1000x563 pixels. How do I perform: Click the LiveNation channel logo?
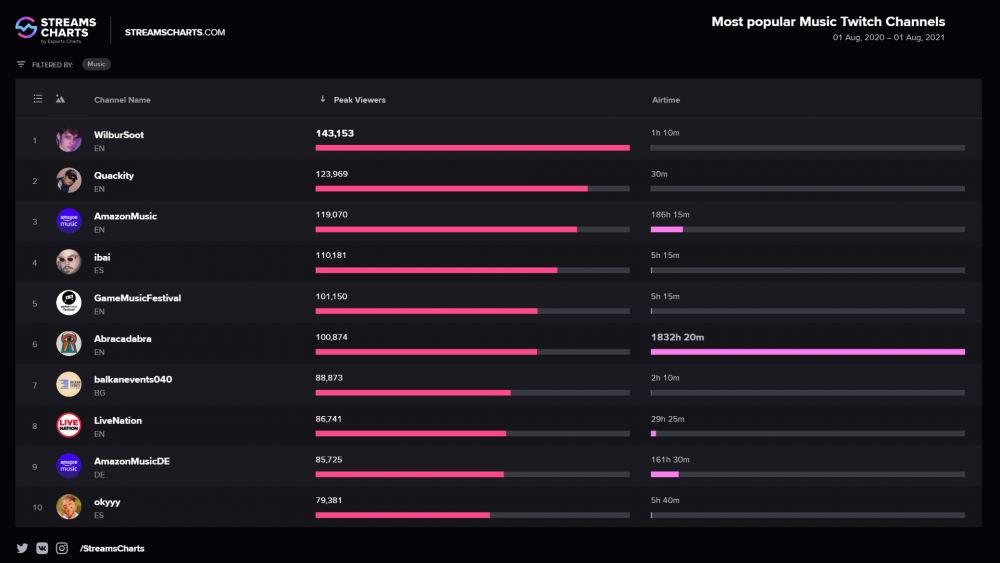[69, 426]
